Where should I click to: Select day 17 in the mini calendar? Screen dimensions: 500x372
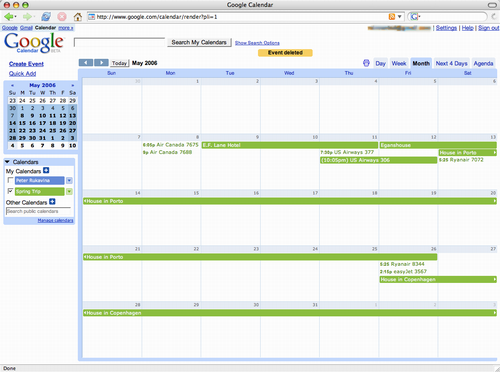point(43,123)
